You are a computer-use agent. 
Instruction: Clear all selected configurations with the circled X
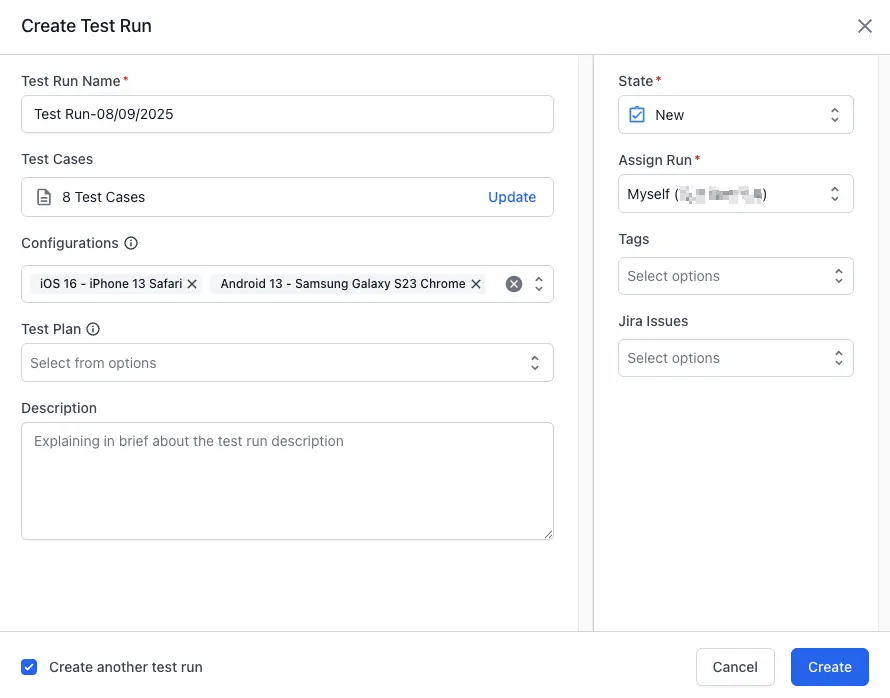click(x=513, y=283)
